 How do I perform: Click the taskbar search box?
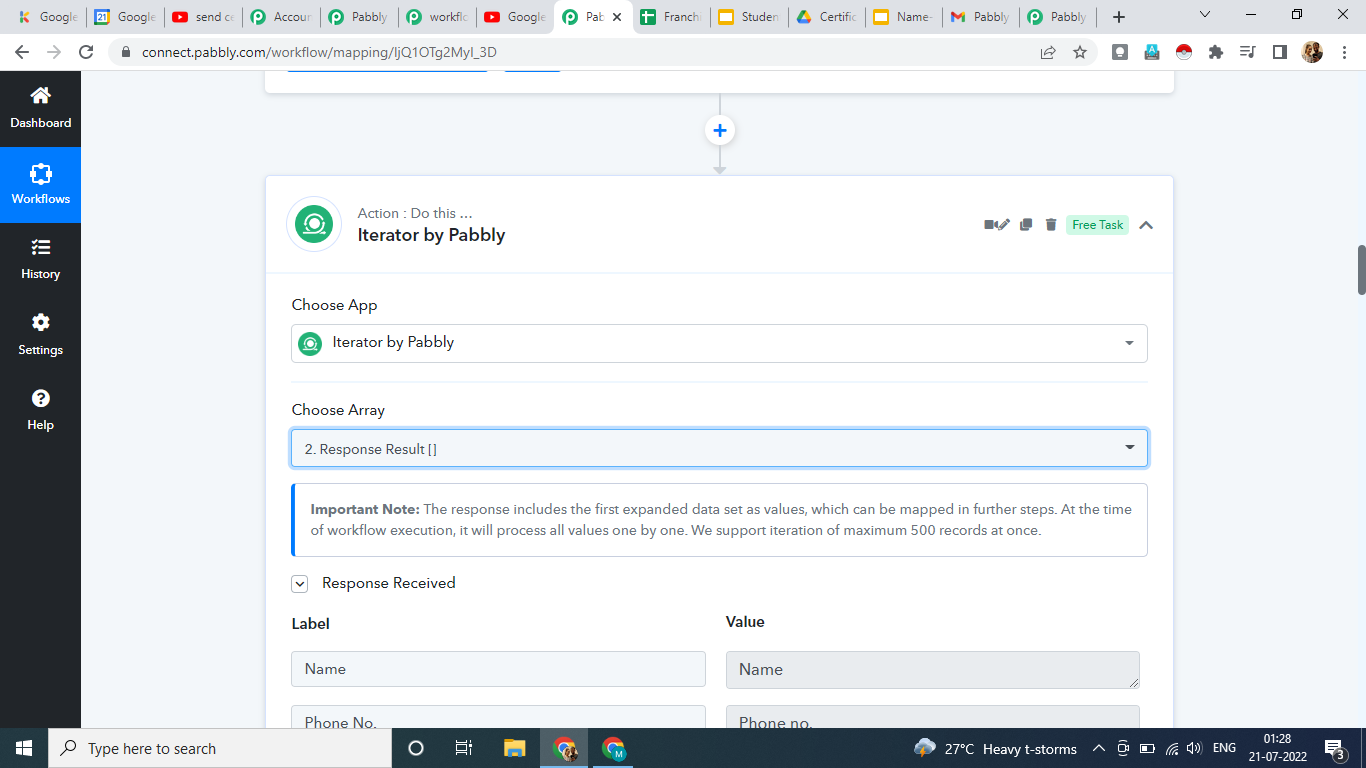pyautogui.click(x=219, y=748)
